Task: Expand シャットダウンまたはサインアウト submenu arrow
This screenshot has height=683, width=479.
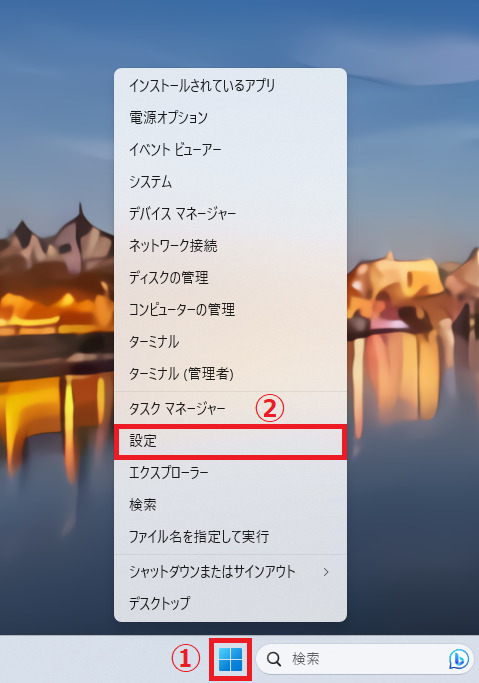Action: point(326,572)
